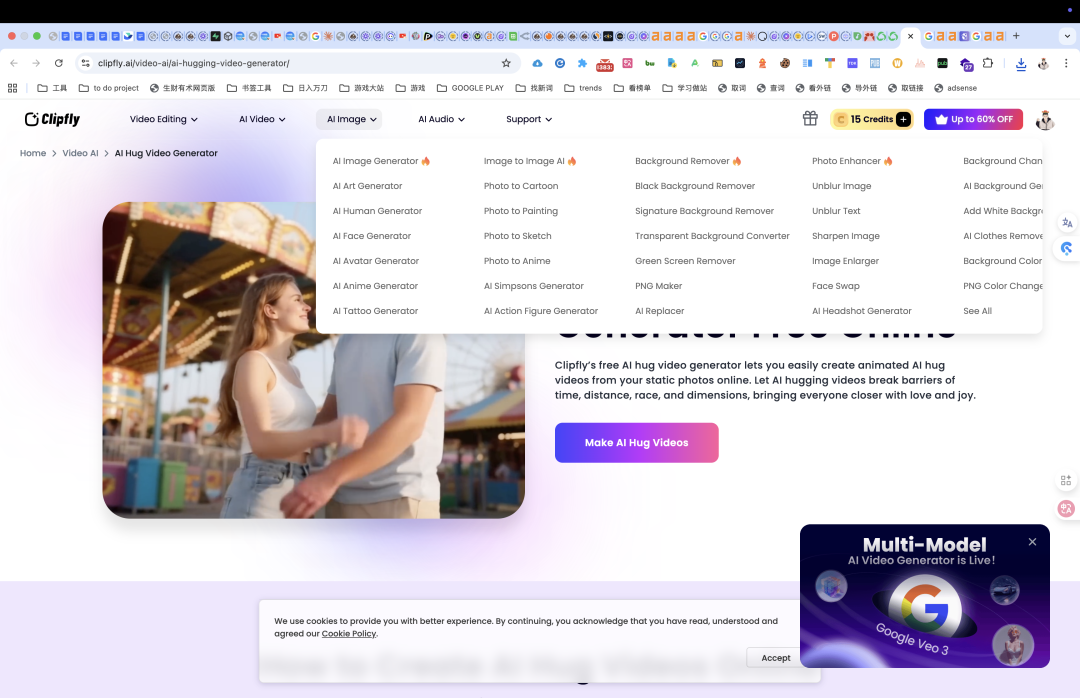Screen dimensions: 1080x698
Task: Choose AI Simpsons Generator
Action: [x=533, y=286]
